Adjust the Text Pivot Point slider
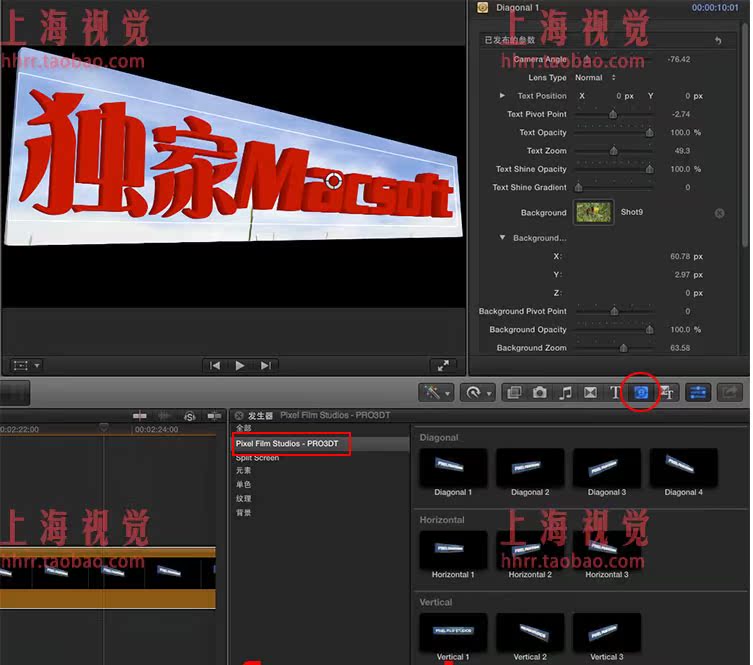 (x=614, y=114)
